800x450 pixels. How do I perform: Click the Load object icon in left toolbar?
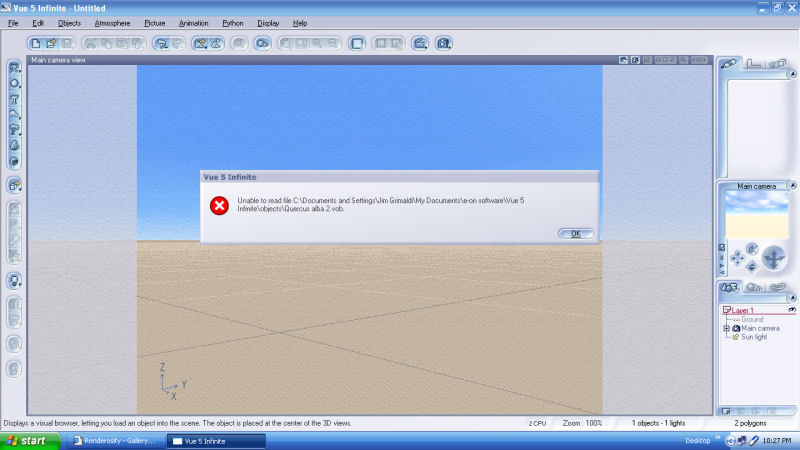14,185
